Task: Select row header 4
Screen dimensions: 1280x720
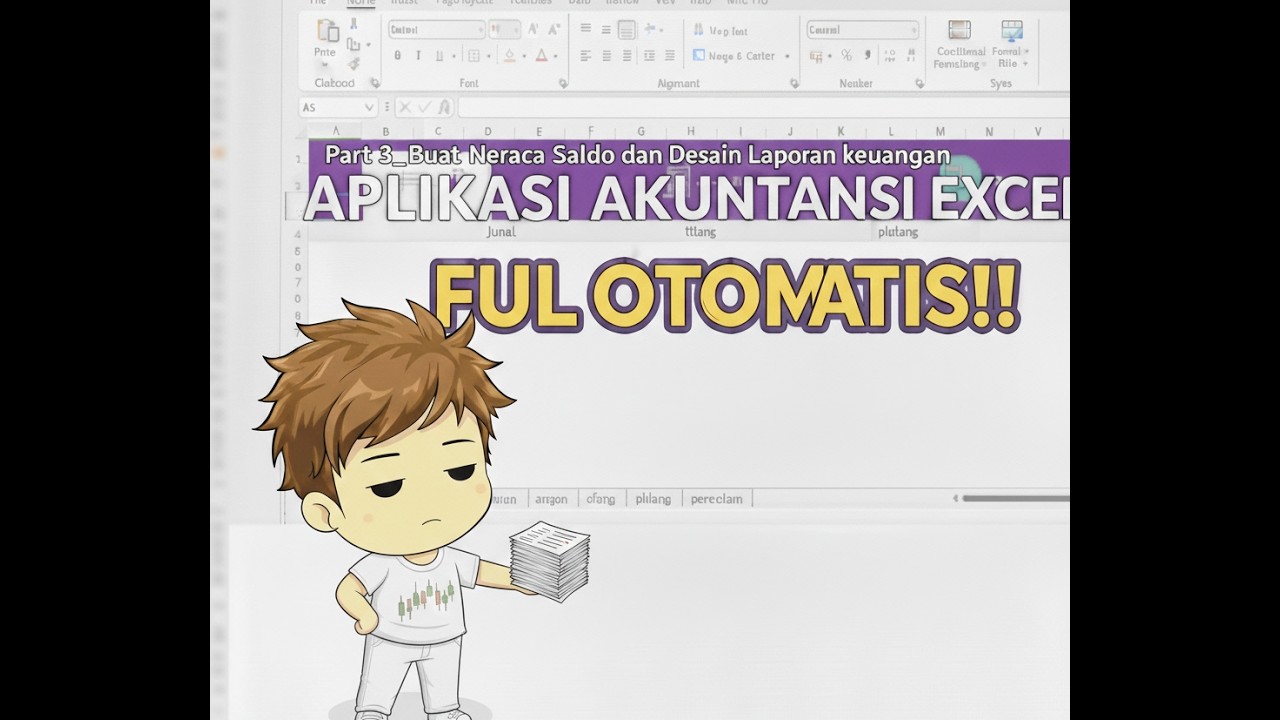Action: pyautogui.click(x=298, y=233)
